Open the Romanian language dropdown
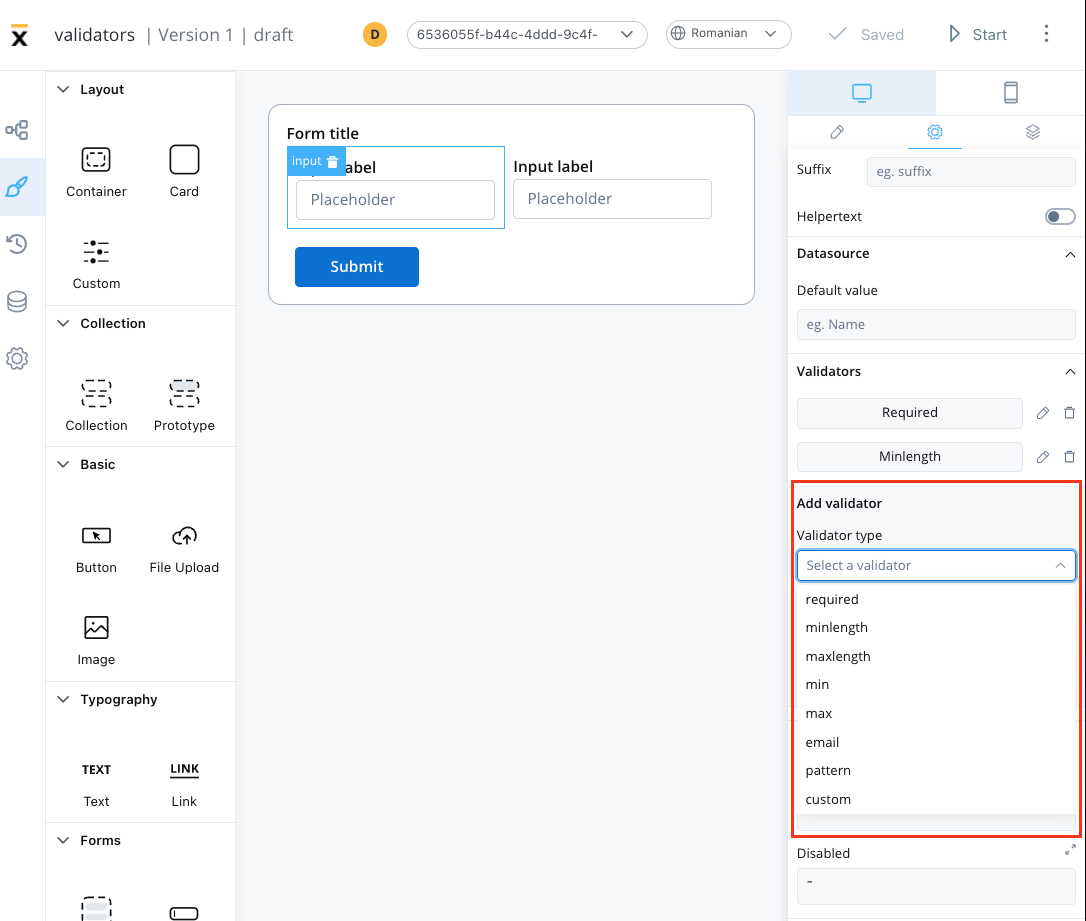Viewport: 1086px width, 921px height. click(x=728, y=34)
